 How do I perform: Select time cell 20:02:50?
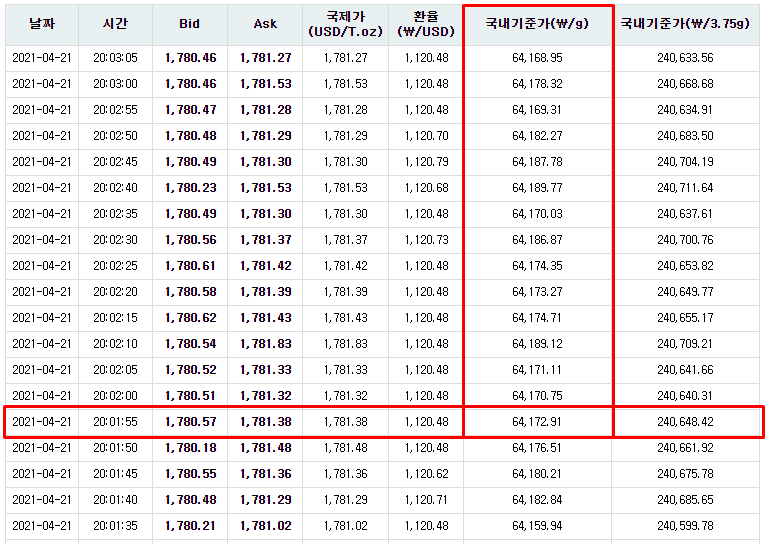click(x=115, y=136)
